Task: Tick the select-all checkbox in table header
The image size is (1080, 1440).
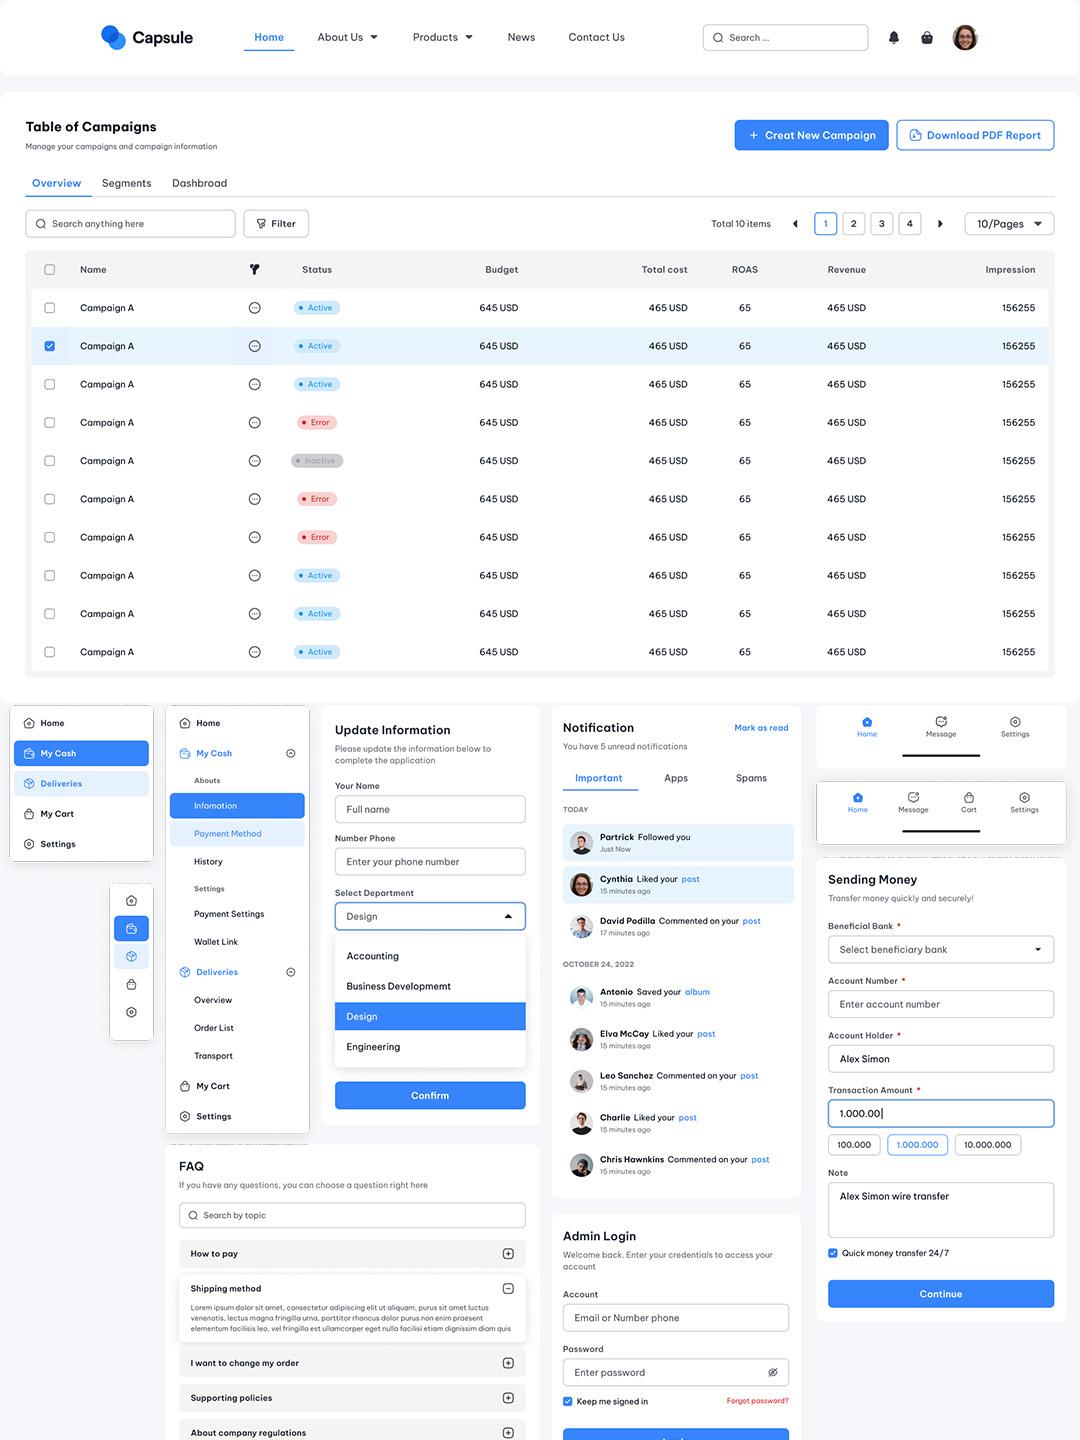Action: [50, 270]
